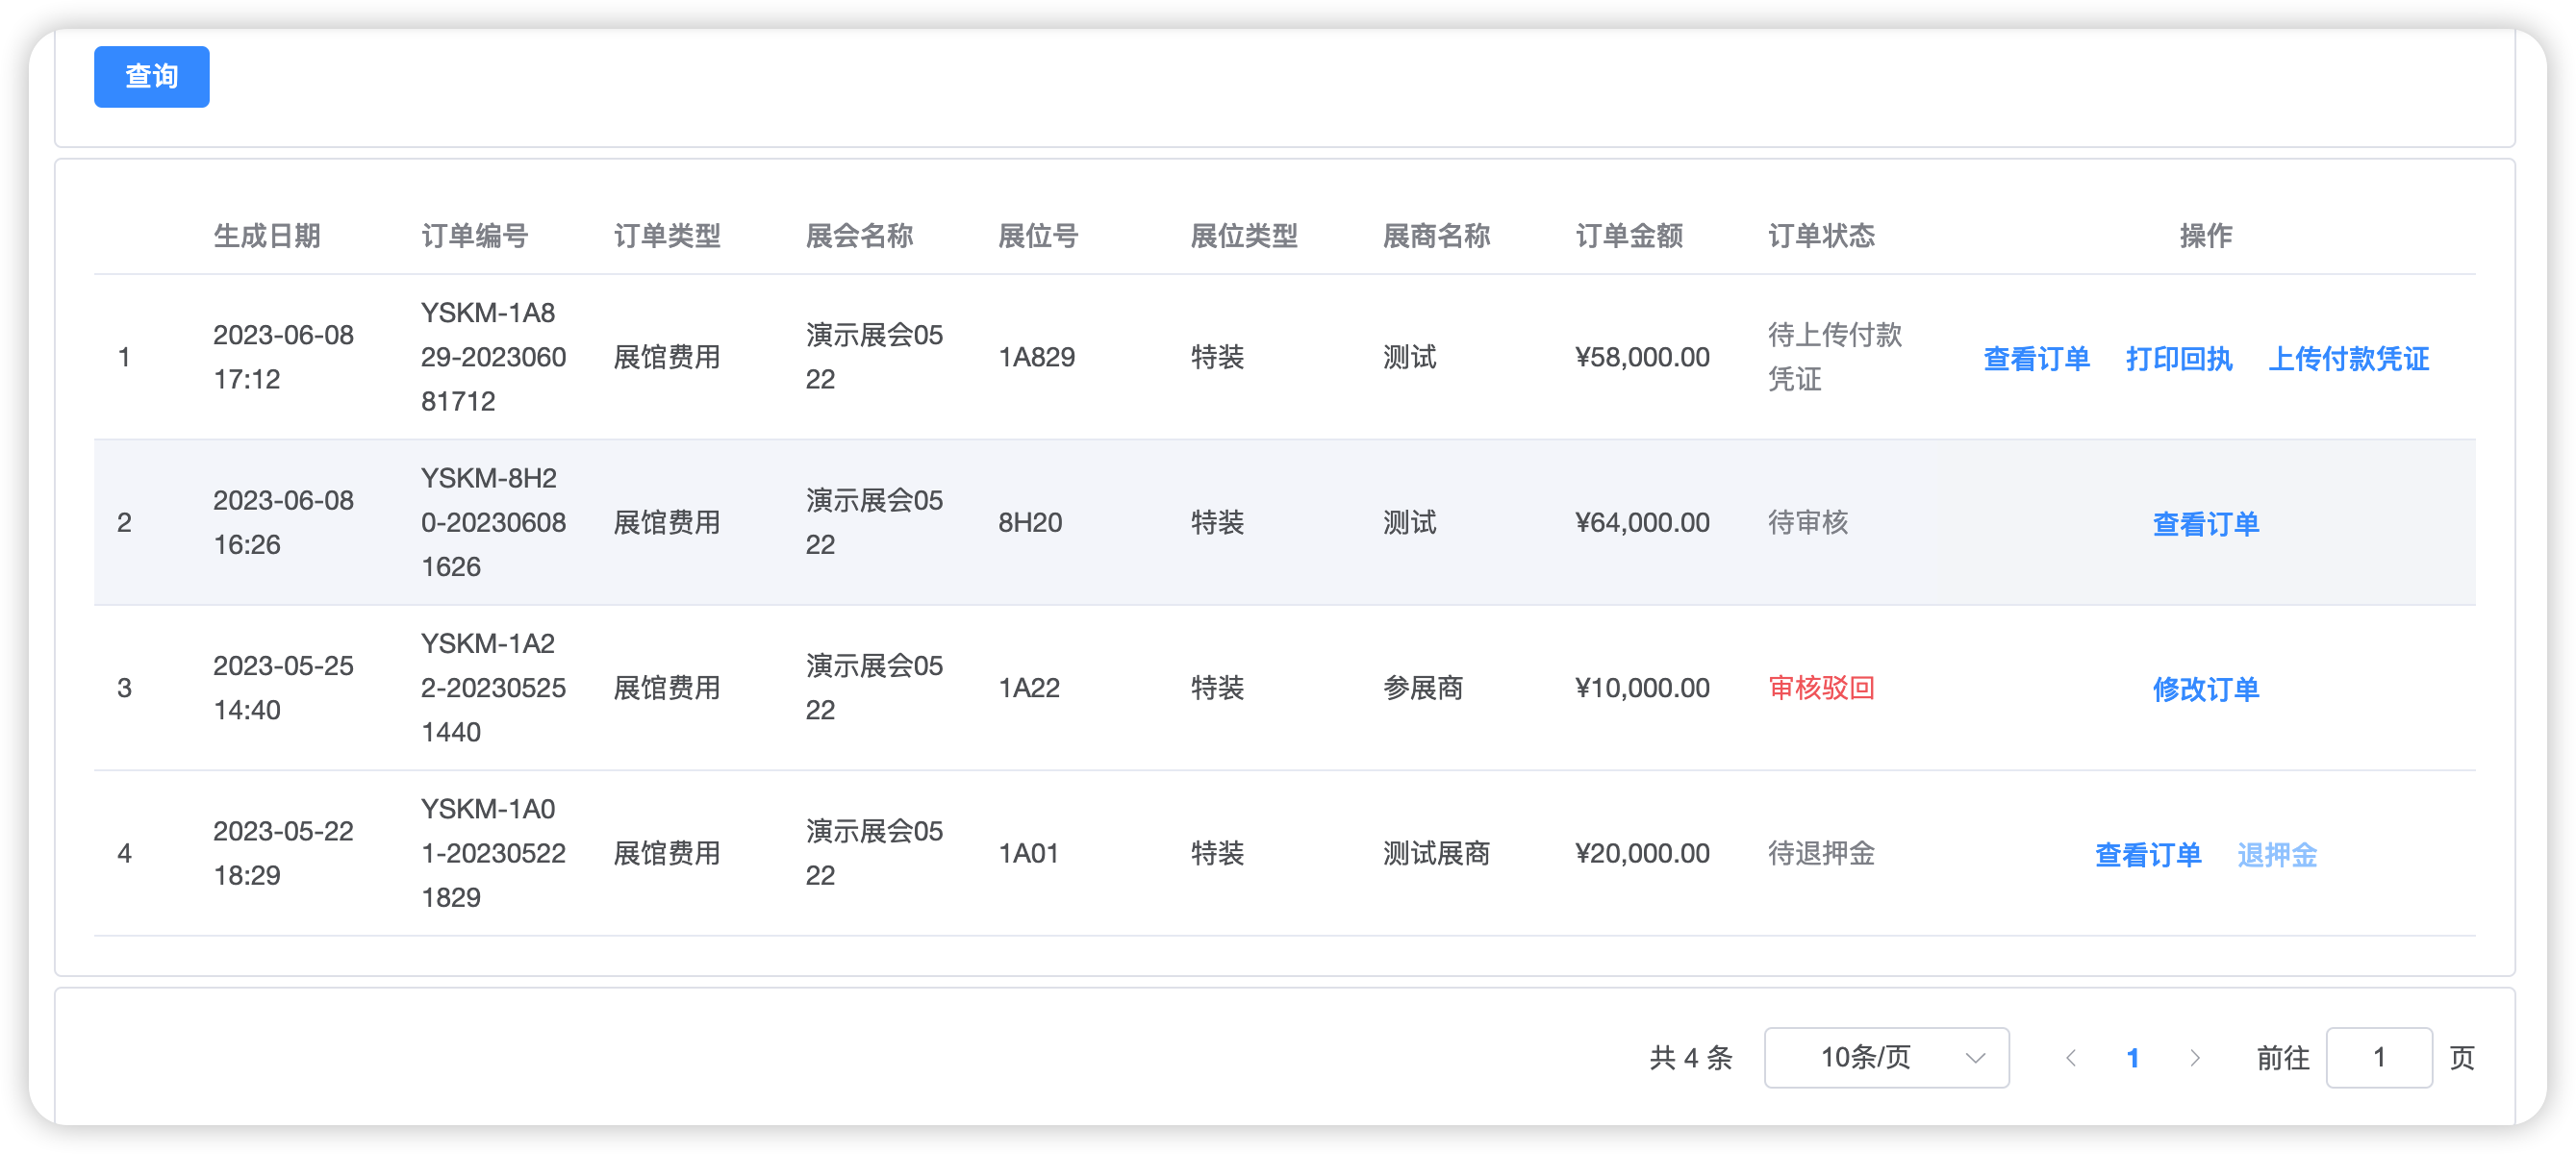
Task: Click the 退押金 refund deposit link
Action: pos(2277,854)
